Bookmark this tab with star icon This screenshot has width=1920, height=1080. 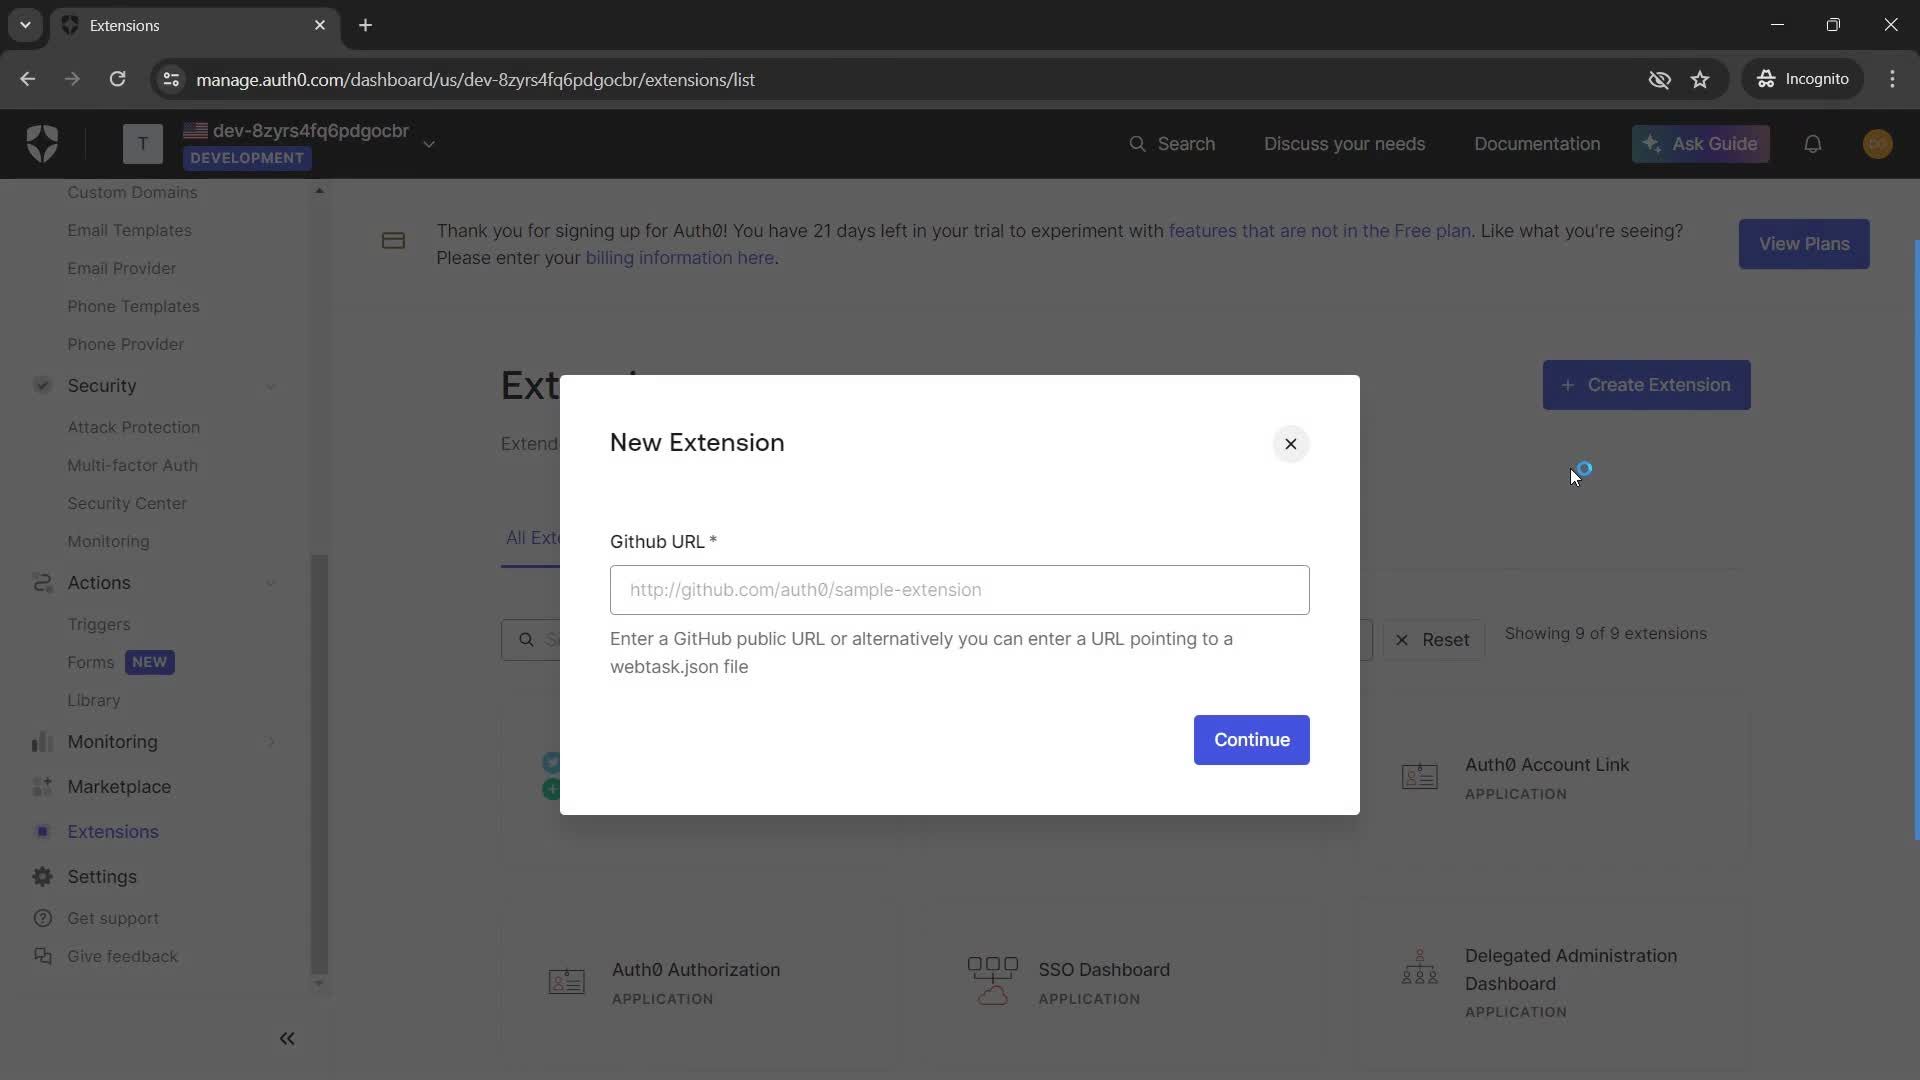1700,79
